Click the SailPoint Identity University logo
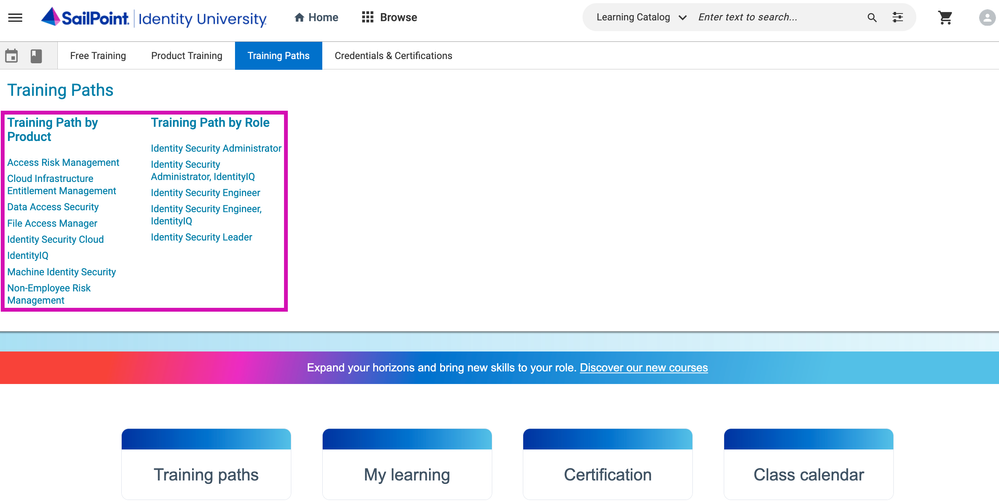This screenshot has width=999, height=502. click(154, 18)
